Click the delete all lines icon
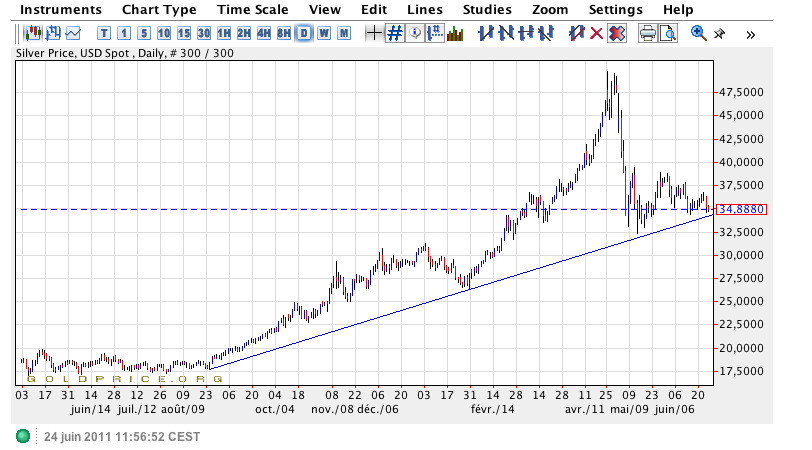This screenshot has width=812, height=450. [x=617, y=33]
